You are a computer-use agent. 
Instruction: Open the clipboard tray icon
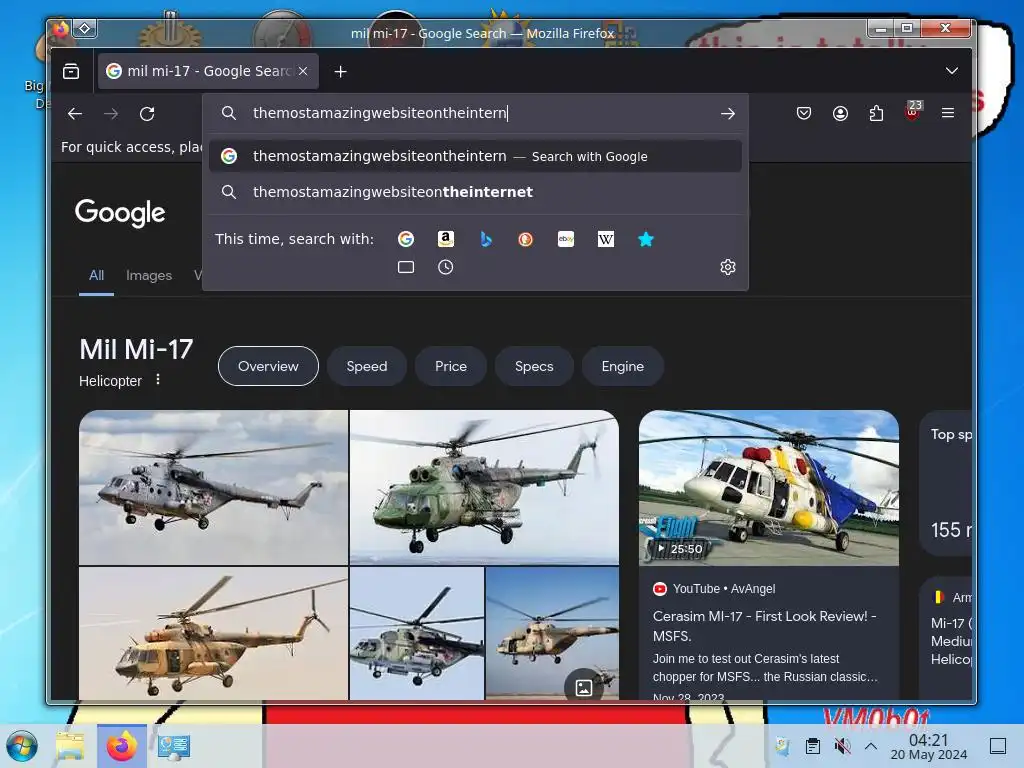click(x=812, y=746)
